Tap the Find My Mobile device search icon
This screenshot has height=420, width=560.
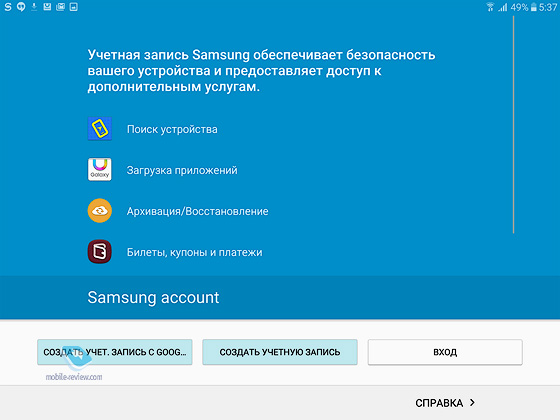(100, 129)
